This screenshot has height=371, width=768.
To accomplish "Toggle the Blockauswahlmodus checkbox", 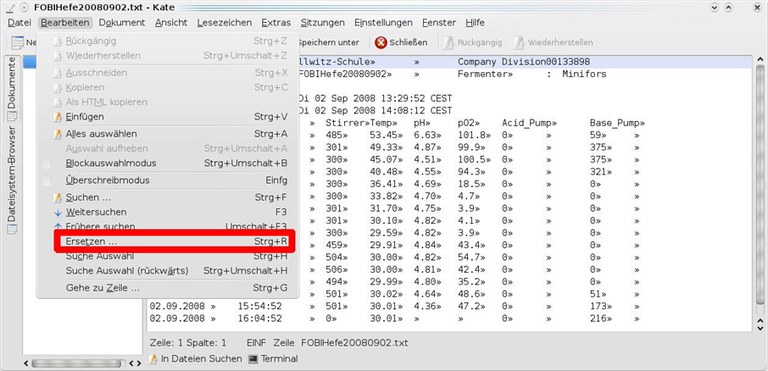I will (x=46, y=164).
